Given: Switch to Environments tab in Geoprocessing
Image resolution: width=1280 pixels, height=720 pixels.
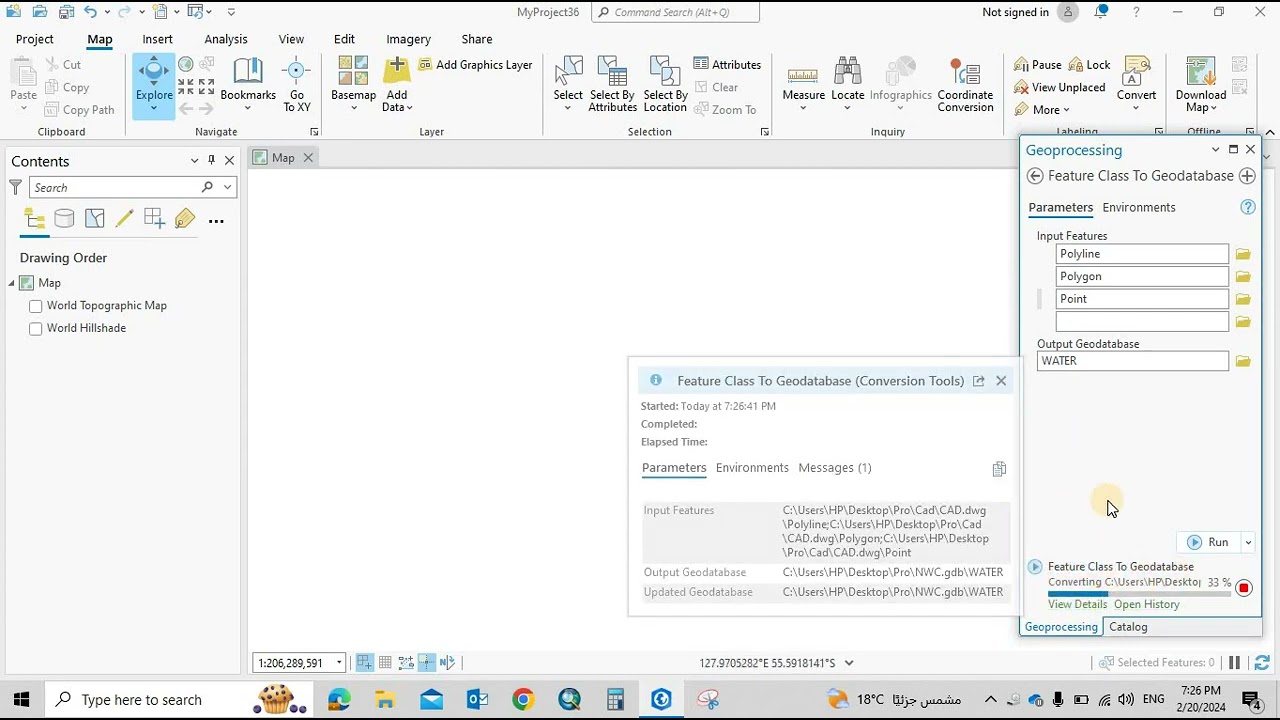Looking at the screenshot, I should (1139, 207).
